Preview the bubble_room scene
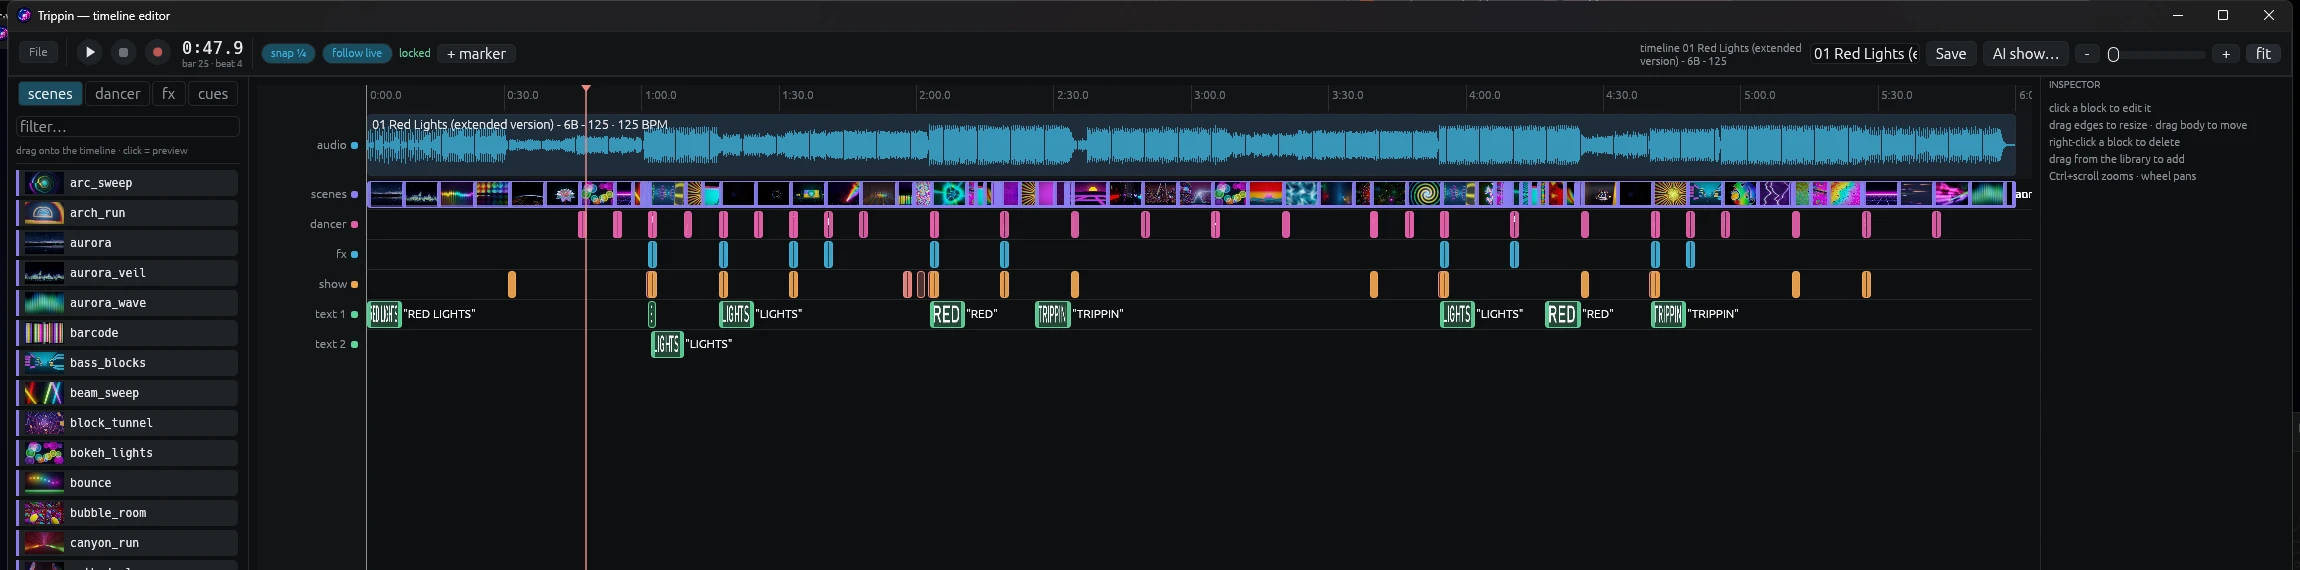This screenshot has width=2300, height=570. click(128, 513)
